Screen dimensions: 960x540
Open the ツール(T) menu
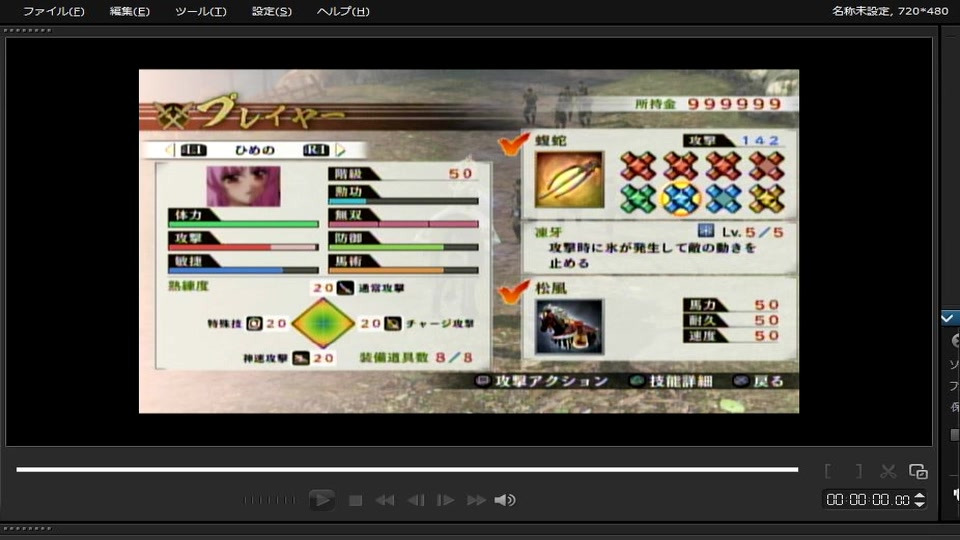[200, 11]
